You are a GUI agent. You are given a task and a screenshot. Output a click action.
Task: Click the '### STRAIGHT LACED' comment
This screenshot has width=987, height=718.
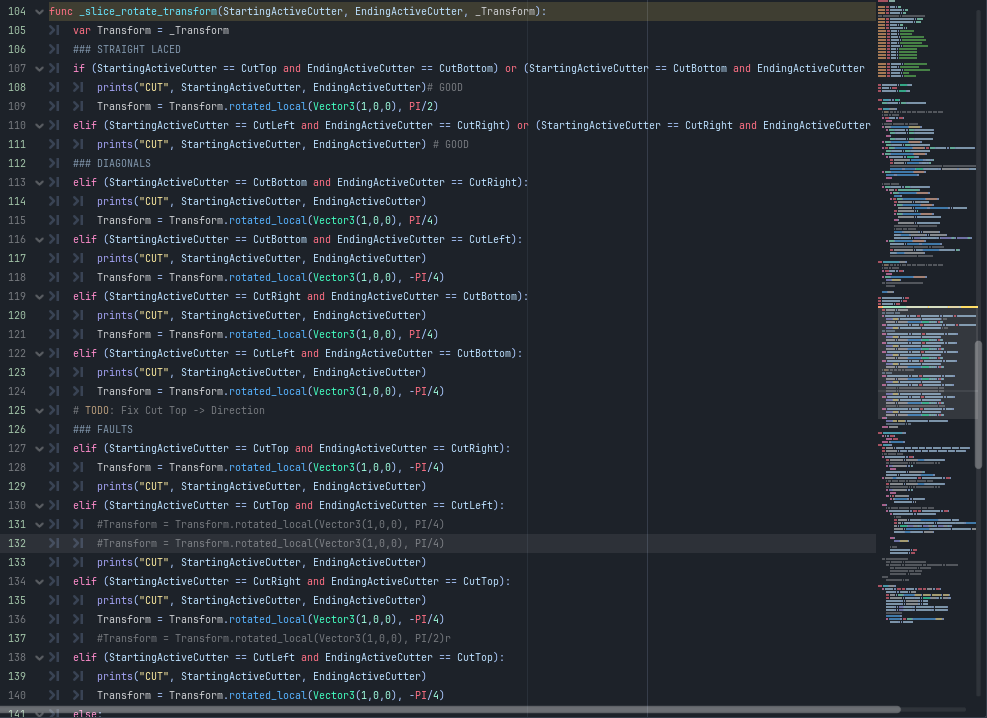click(x=127, y=49)
